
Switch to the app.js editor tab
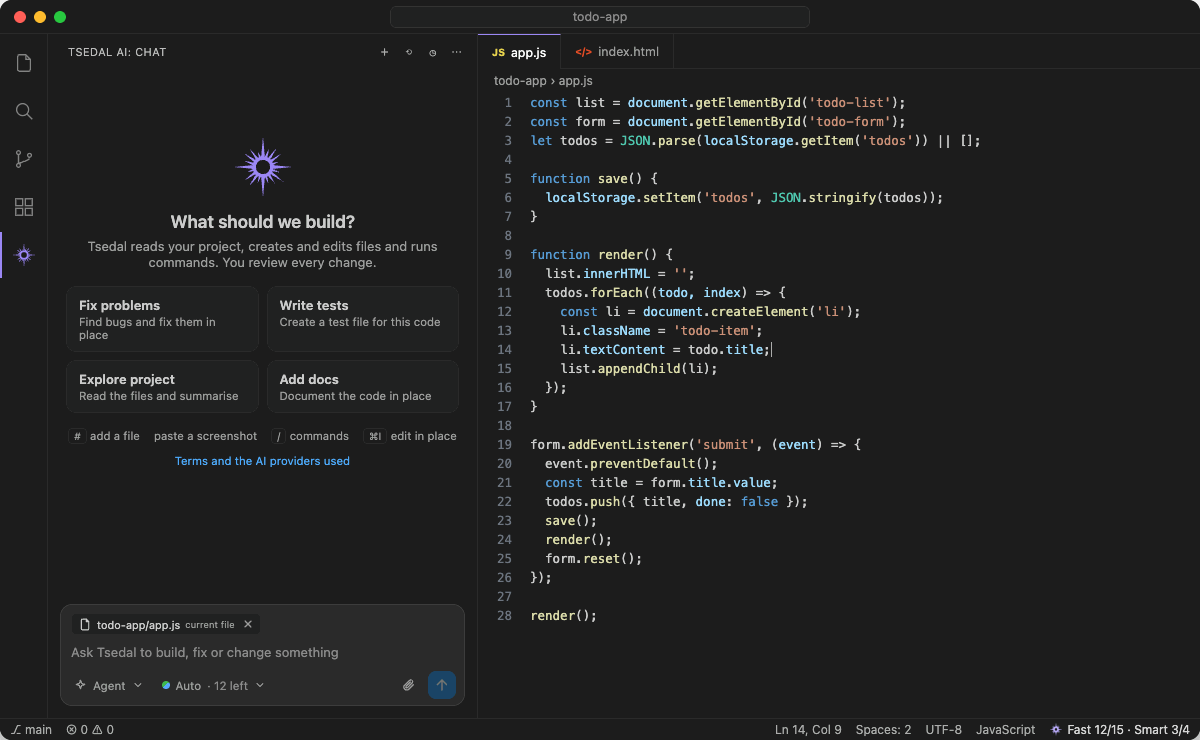pos(519,52)
